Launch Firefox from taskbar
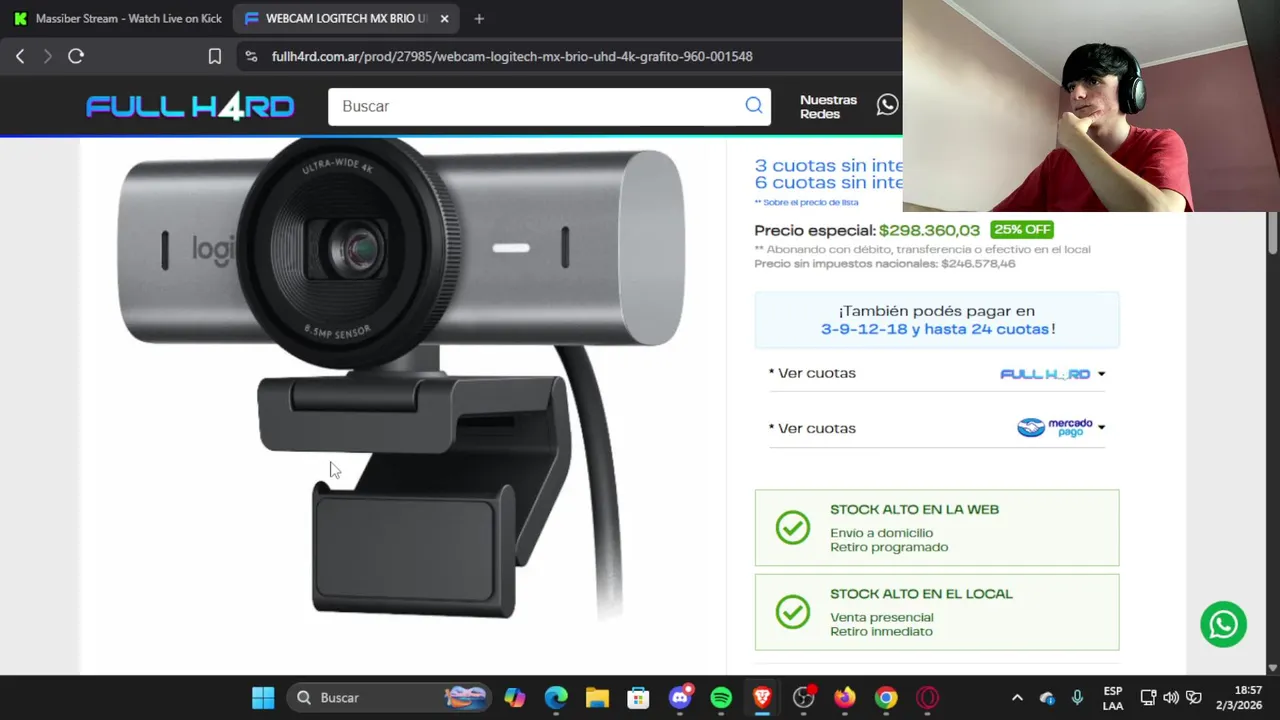 [x=845, y=698]
